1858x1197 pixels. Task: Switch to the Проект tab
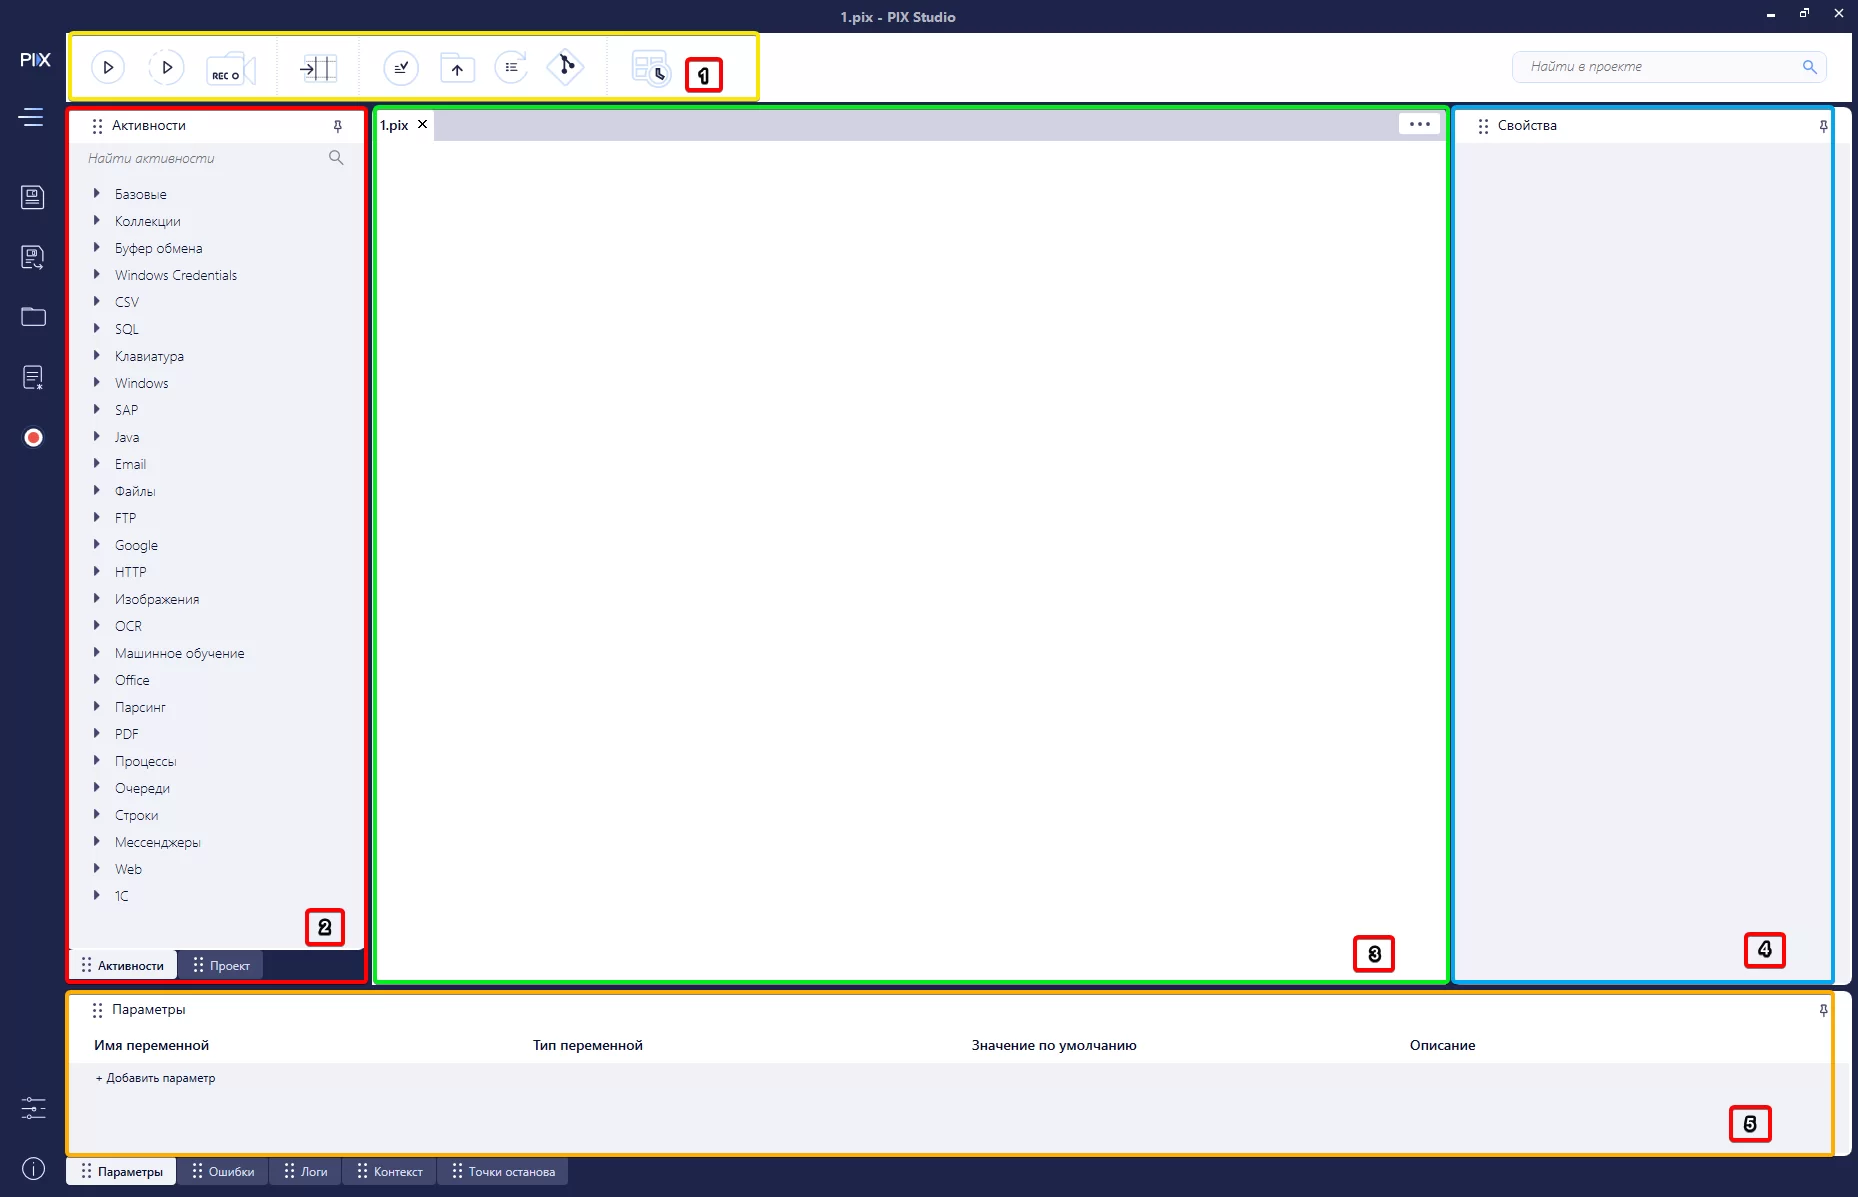221,965
